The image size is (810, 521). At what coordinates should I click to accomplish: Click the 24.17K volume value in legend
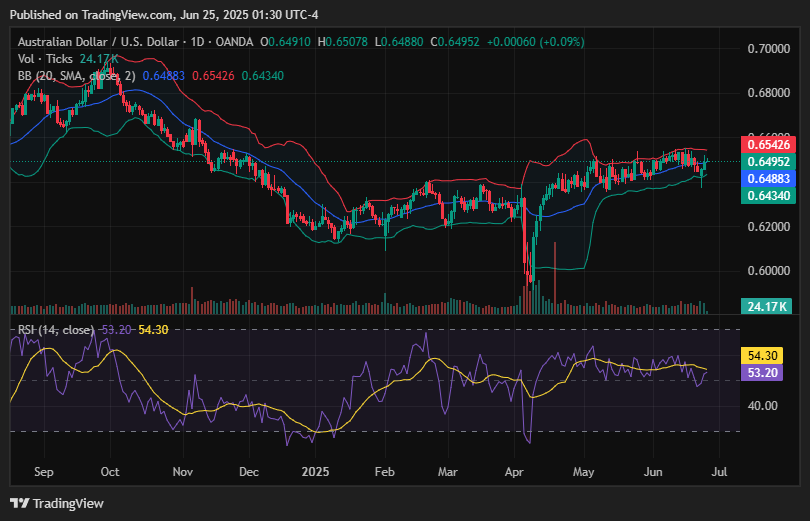(x=99, y=59)
